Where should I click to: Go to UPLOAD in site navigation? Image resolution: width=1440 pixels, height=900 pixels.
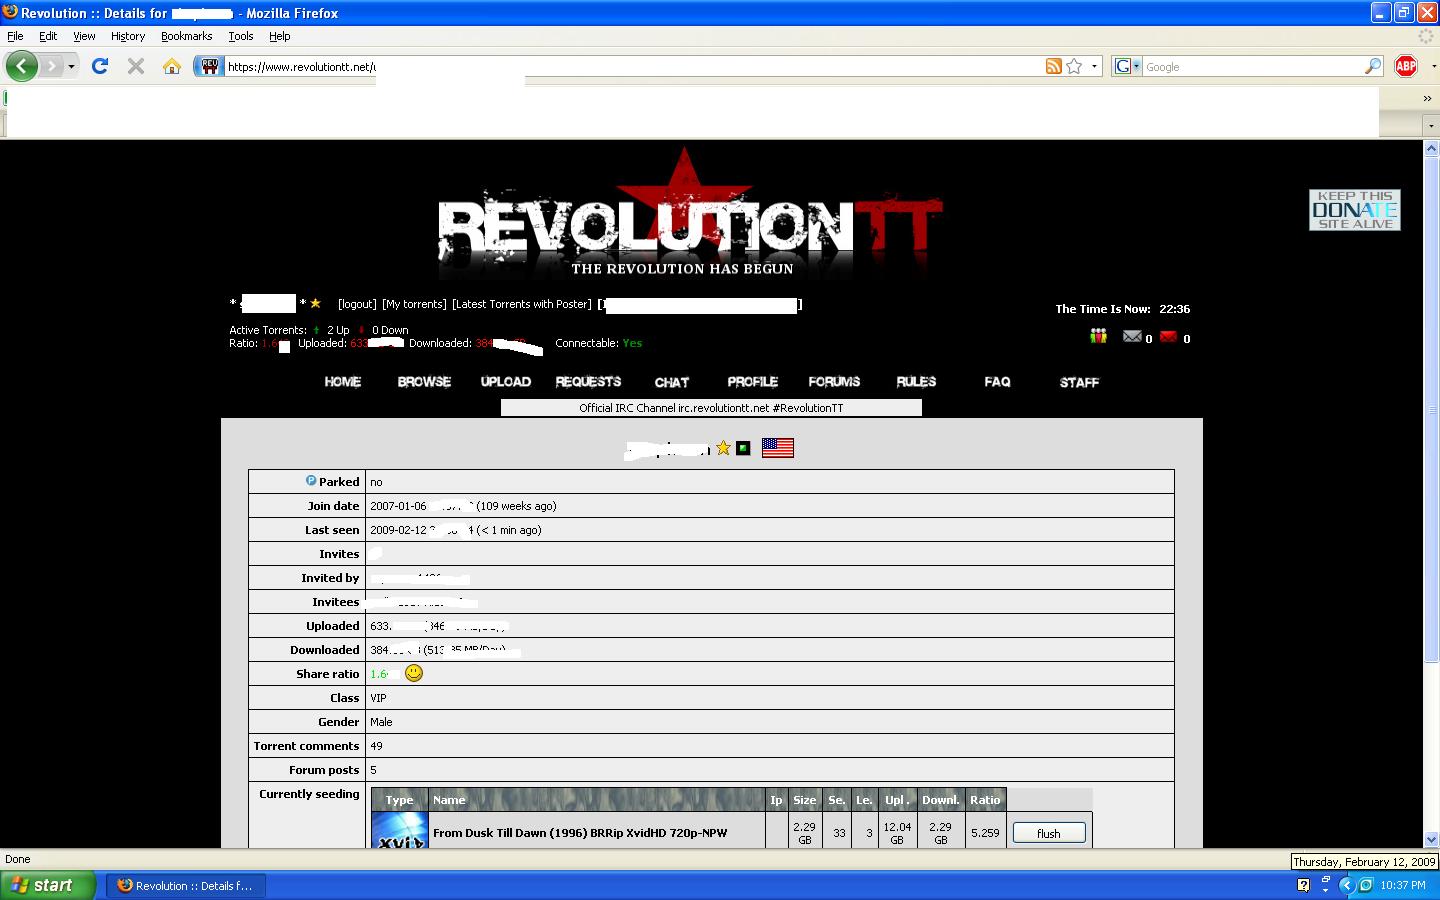coord(506,382)
